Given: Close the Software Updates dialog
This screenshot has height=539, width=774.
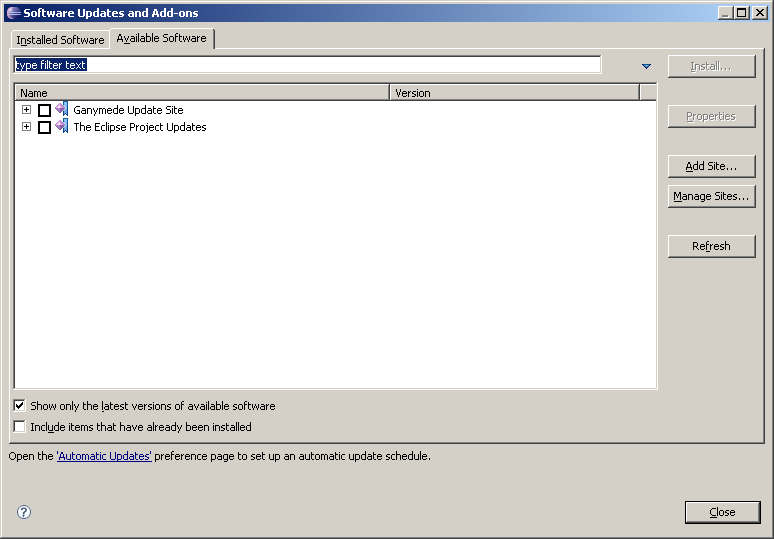Looking at the screenshot, I should (722, 512).
